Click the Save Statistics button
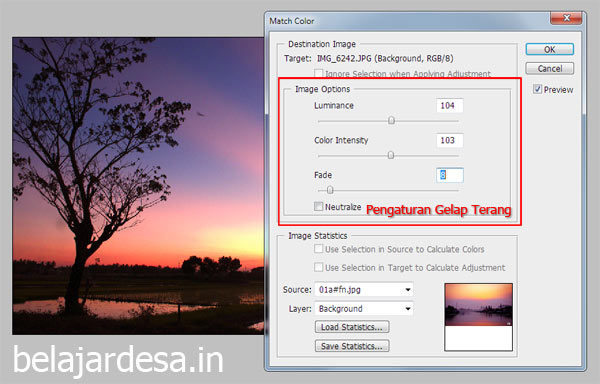 (352, 346)
